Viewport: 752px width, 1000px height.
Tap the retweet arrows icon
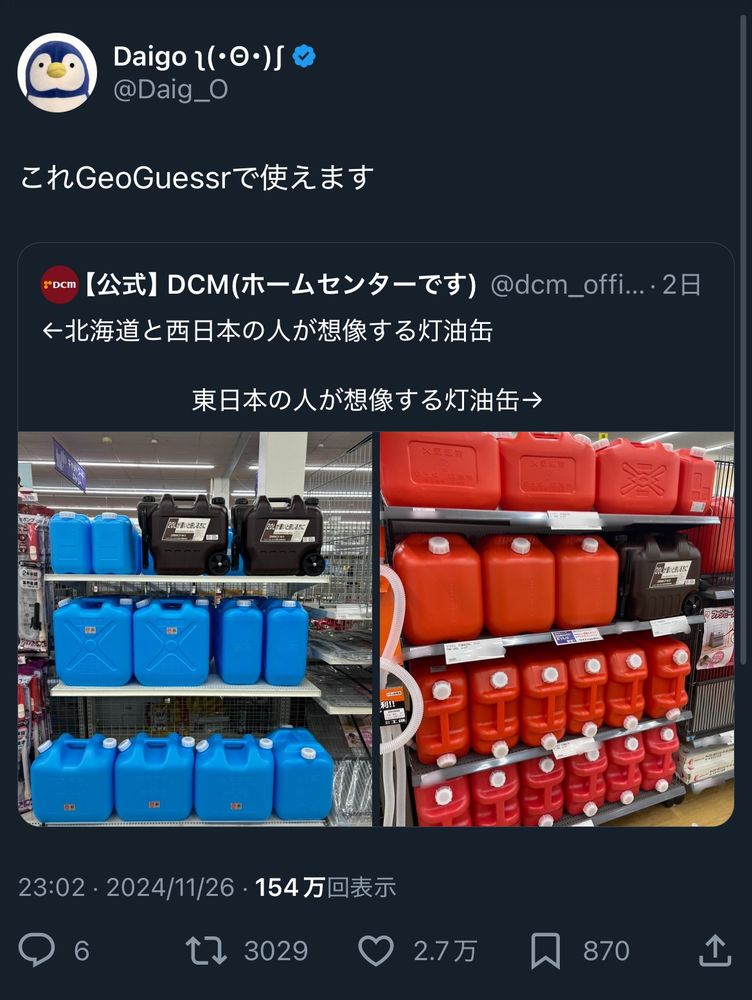(205, 950)
